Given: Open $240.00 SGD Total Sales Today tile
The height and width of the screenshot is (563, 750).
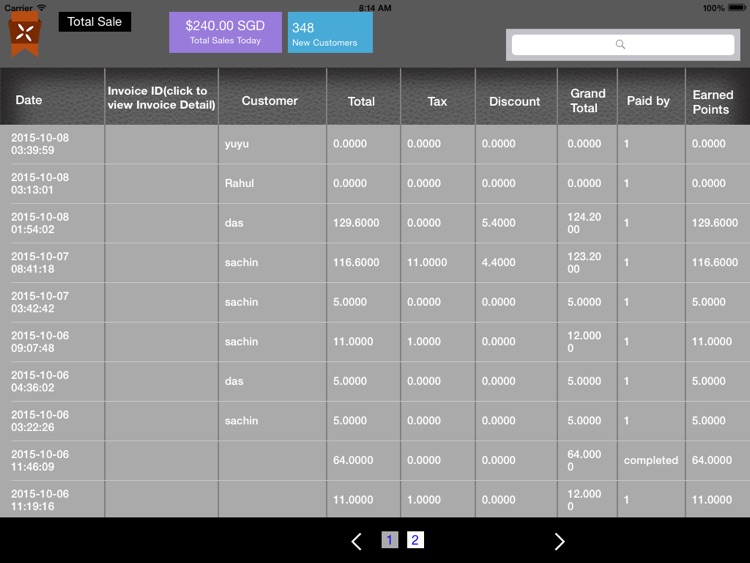Looking at the screenshot, I should pos(225,32).
